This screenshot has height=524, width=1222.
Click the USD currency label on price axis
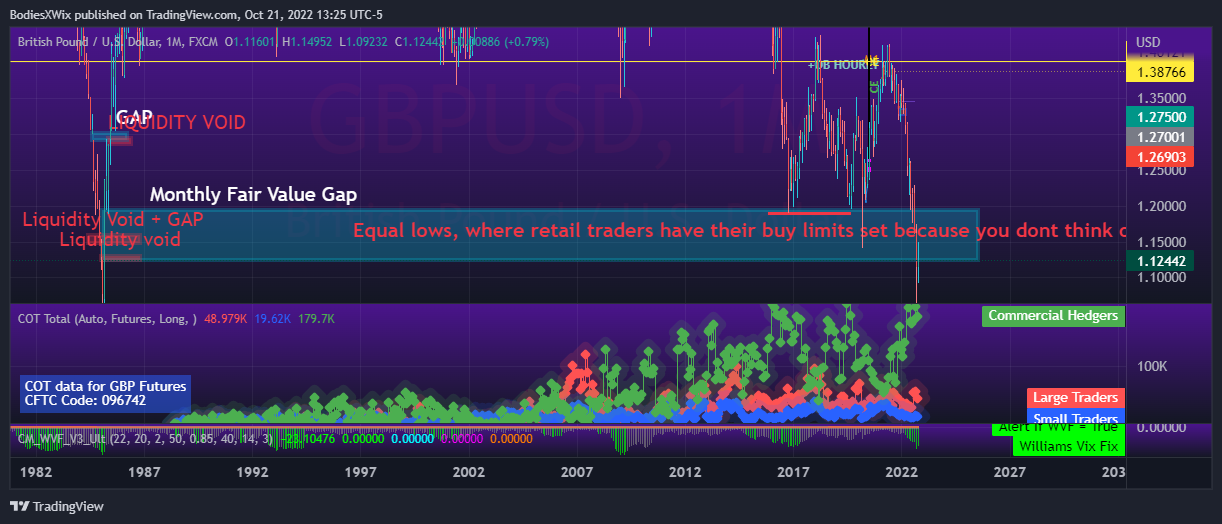pos(1148,42)
